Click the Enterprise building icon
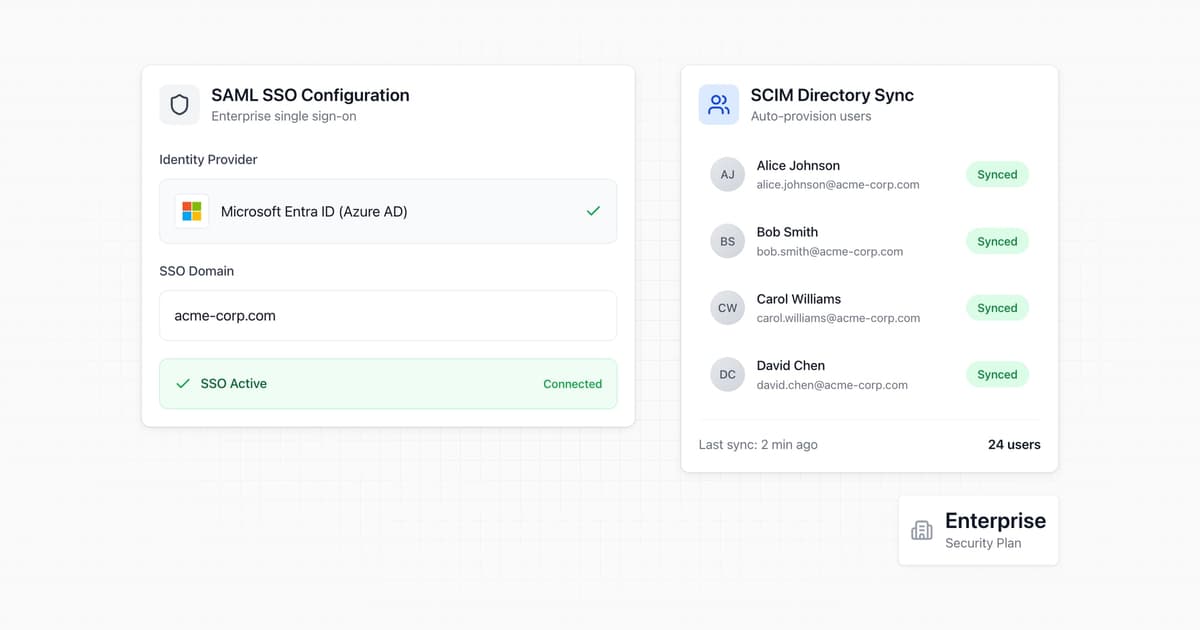 click(922, 530)
